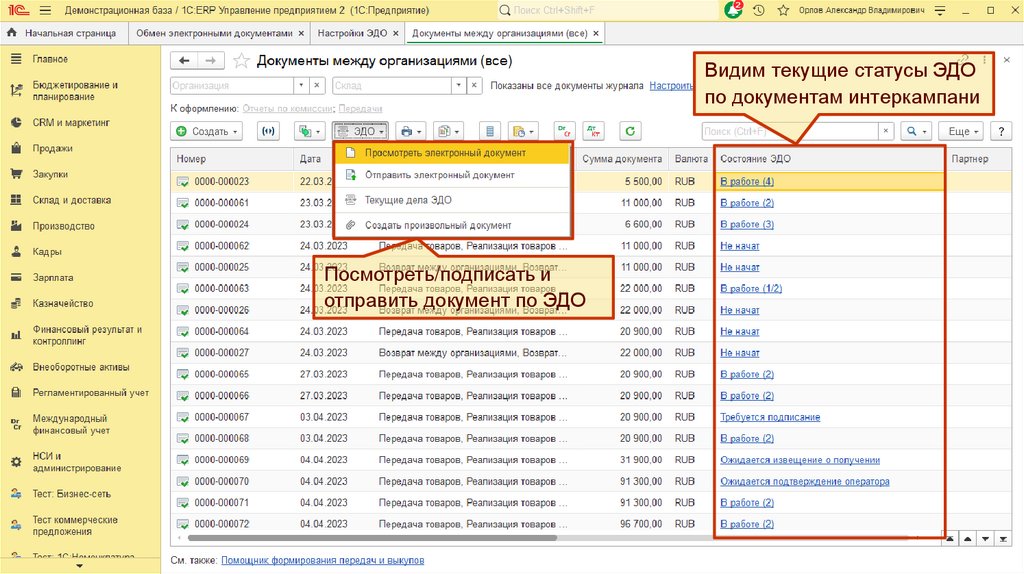This screenshot has height=574, width=1024.
Task: Open the print icon menu in the toolbar
Action: tap(410, 131)
